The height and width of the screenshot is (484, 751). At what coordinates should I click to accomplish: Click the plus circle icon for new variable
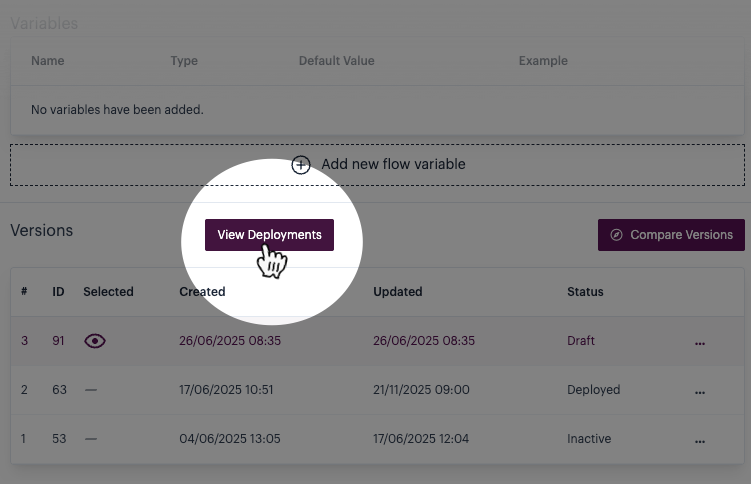pos(301,165)
